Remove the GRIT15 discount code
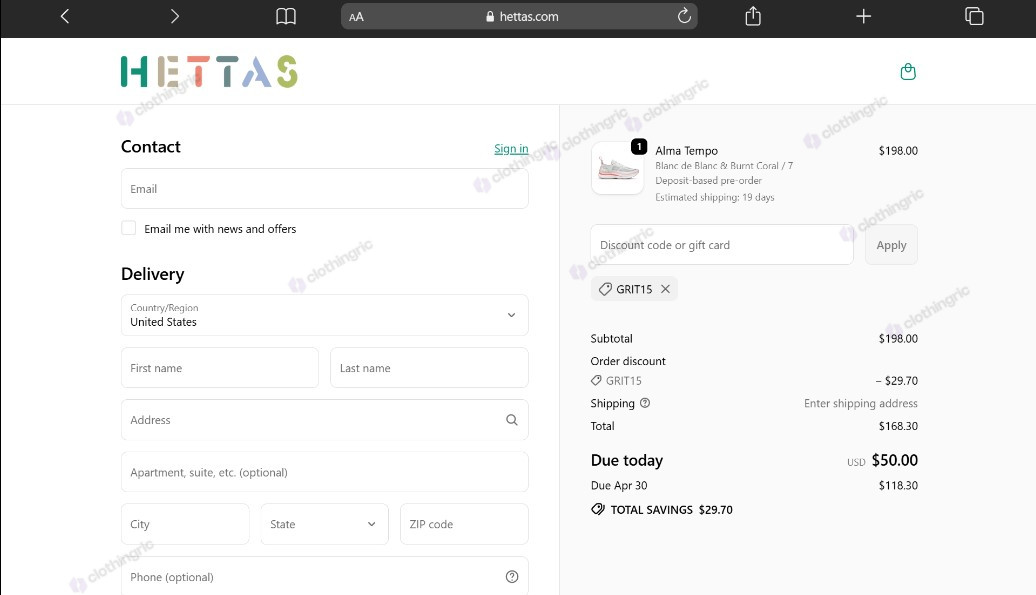1036x595 pixels. (665, 289)
